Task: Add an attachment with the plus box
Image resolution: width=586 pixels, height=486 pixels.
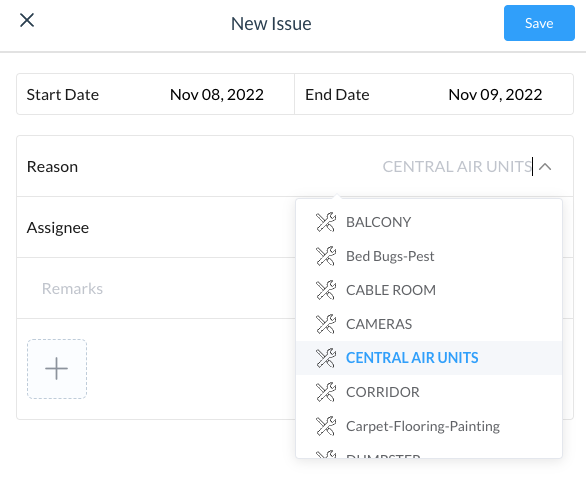Action: tap(57, 369)
